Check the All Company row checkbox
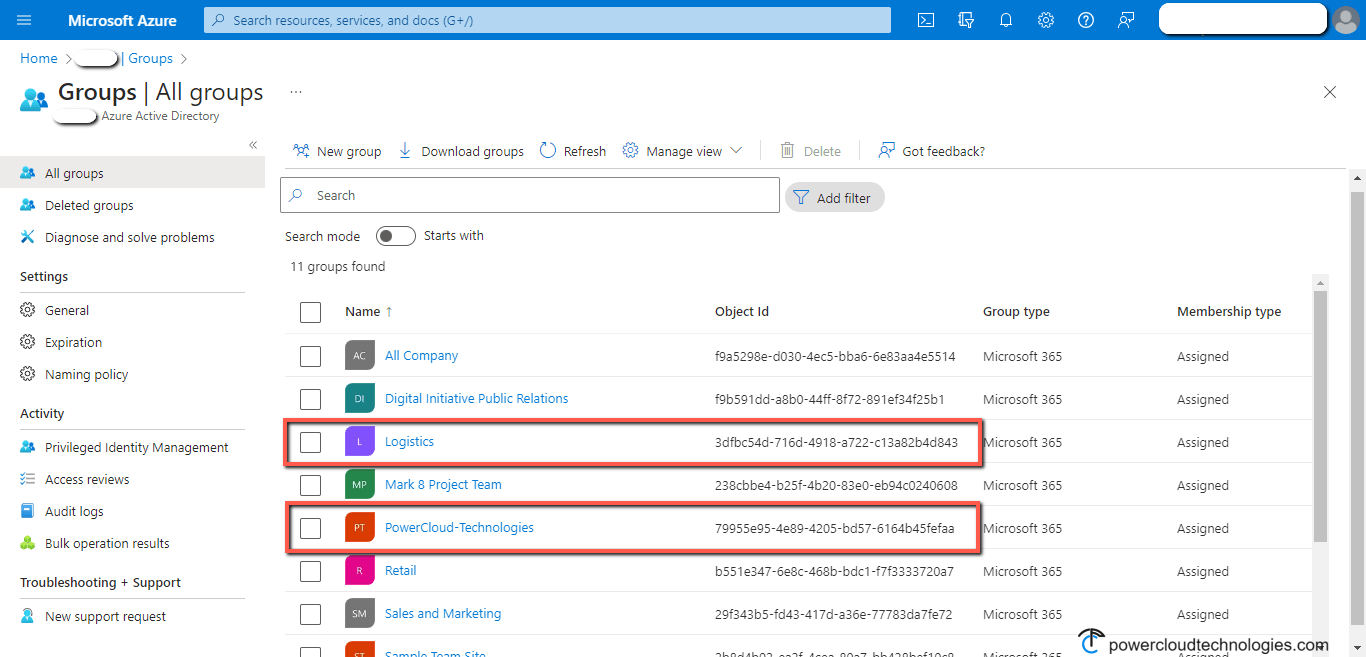This screenshot has width=1366, height=657. [x=311, y=356]
